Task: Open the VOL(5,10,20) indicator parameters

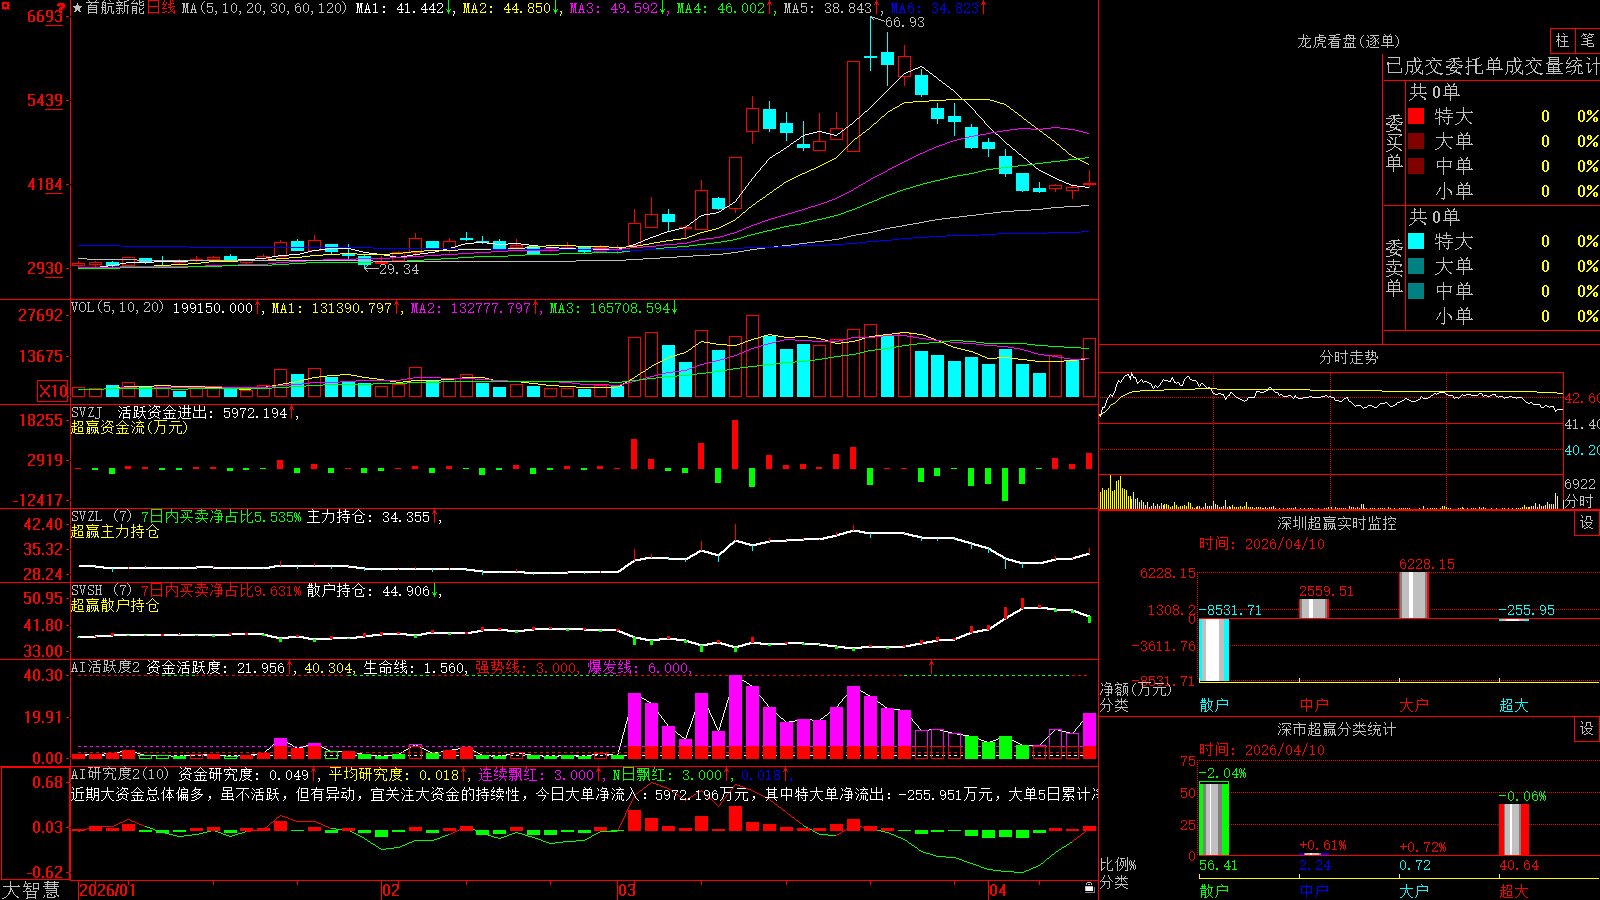Action: point(117,308)
